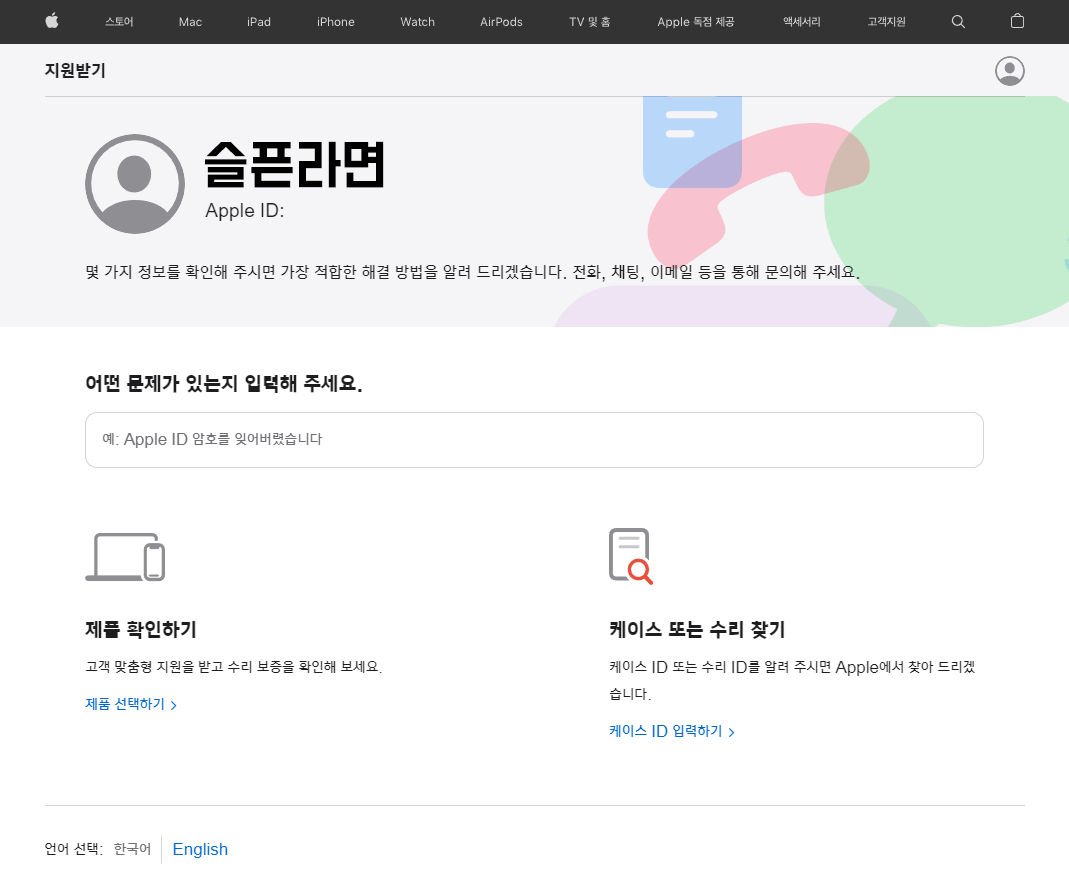Click the 제품 확인하기 heading

(141, 629)
